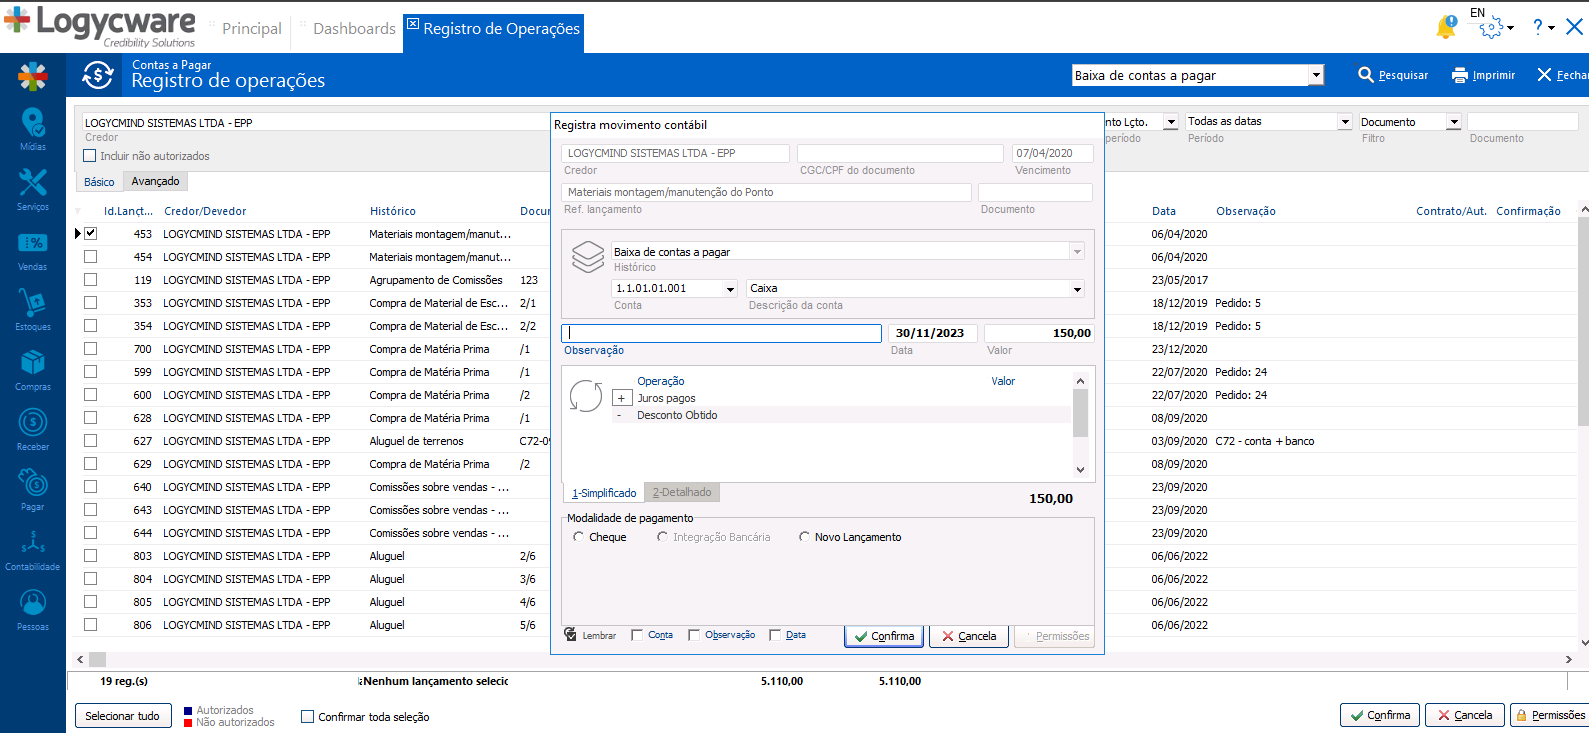Open the Baixa de contas a pagar toolbar dropdown
Screen dimensions: 1589x733
coord(1316,75)
